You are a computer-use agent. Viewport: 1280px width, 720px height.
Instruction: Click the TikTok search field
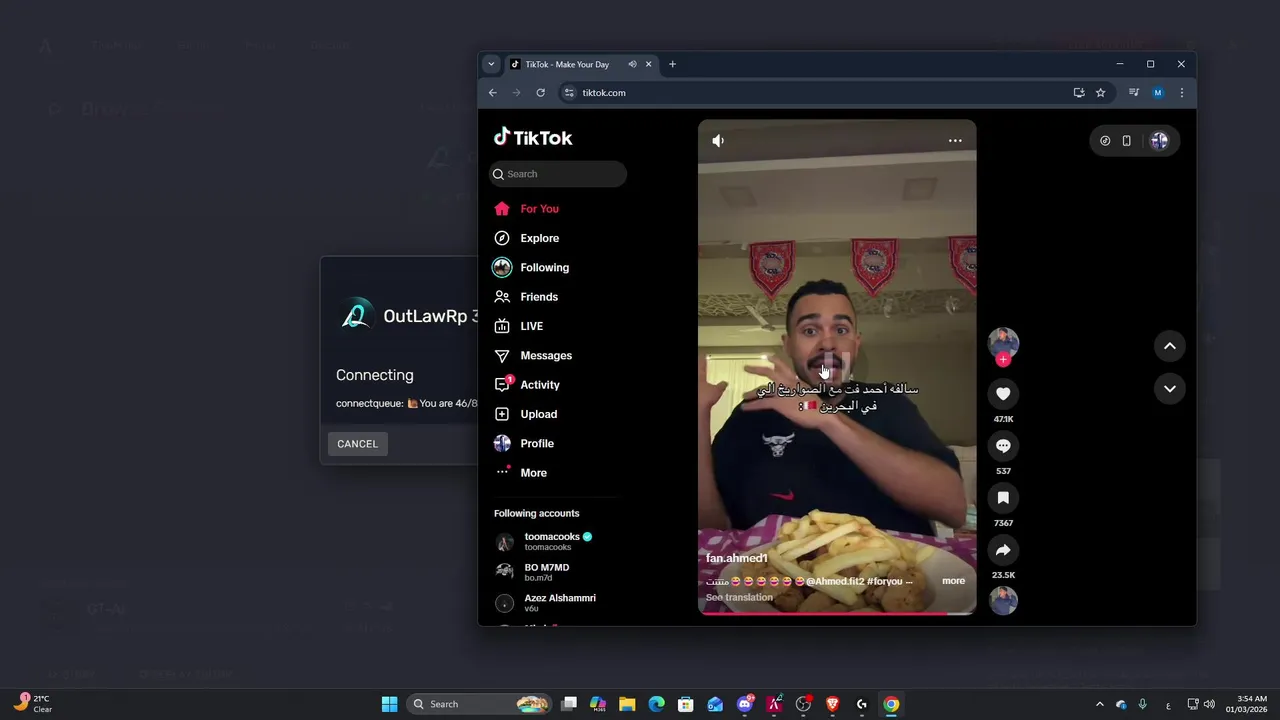(x=558, y=174)
